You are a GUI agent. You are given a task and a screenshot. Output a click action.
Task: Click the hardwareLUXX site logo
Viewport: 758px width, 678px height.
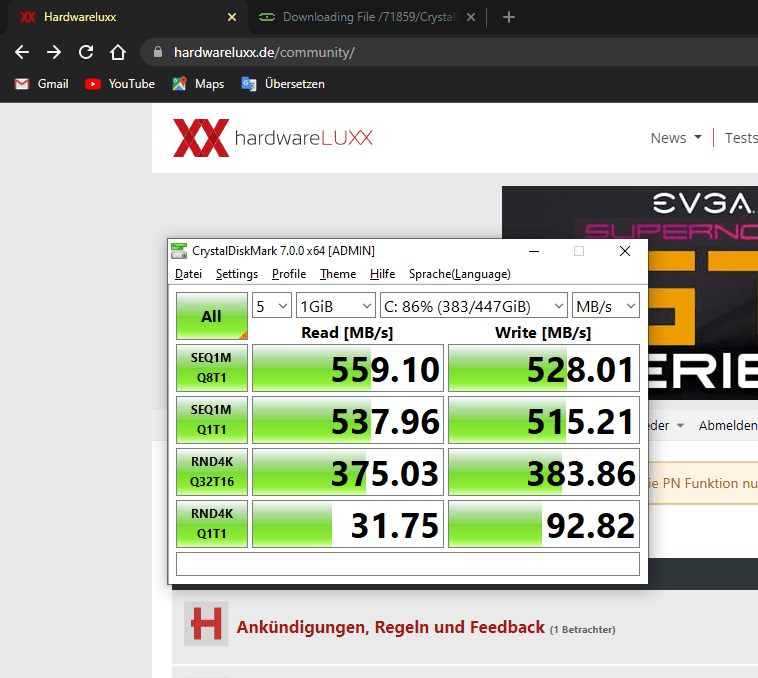(273, 138)
